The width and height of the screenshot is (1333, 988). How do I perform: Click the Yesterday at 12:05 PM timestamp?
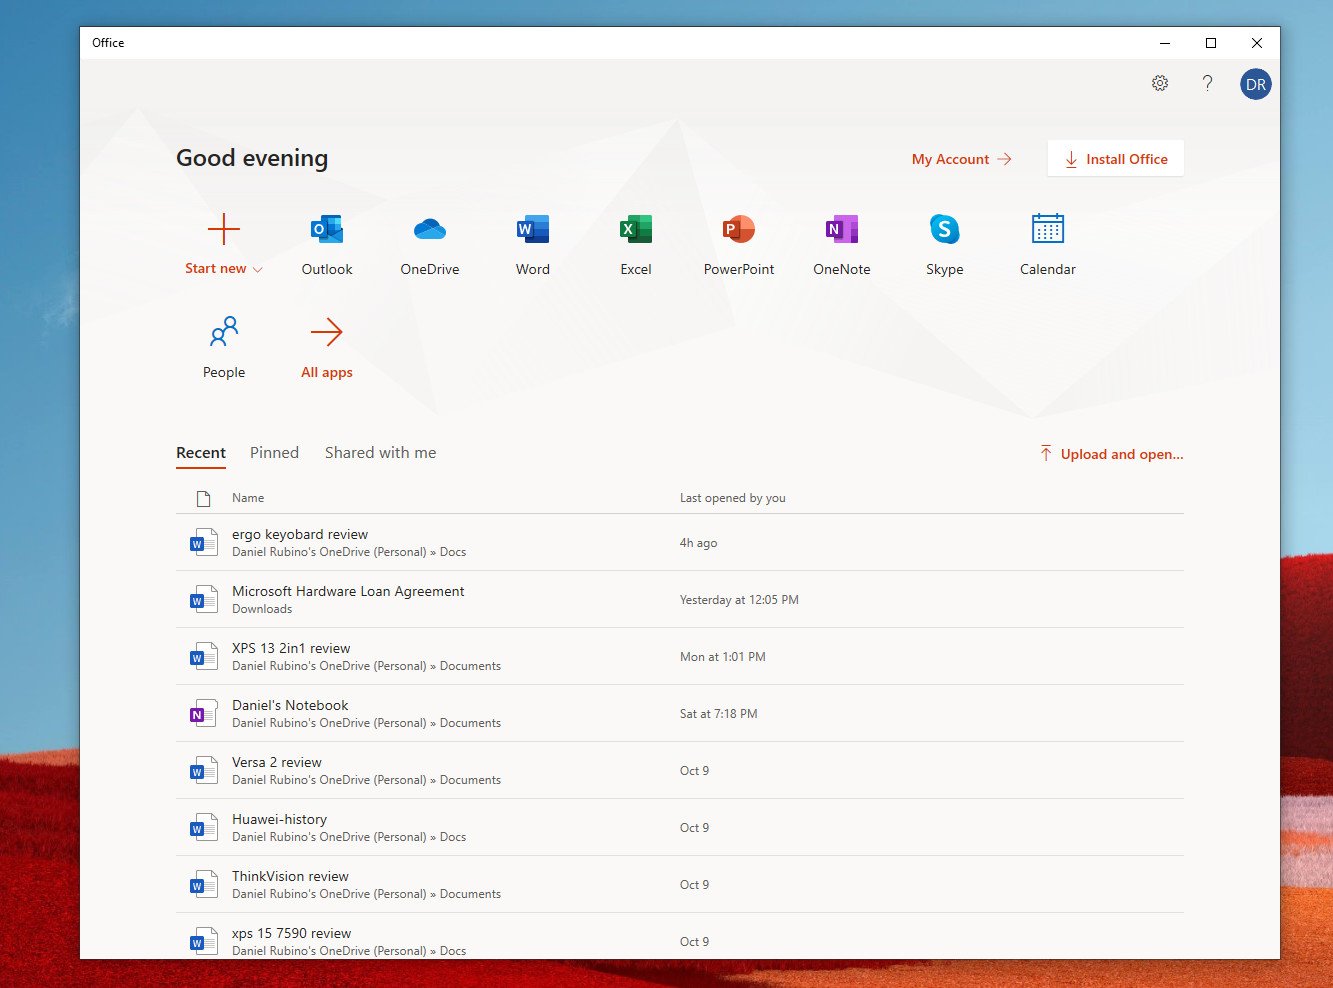739,600
